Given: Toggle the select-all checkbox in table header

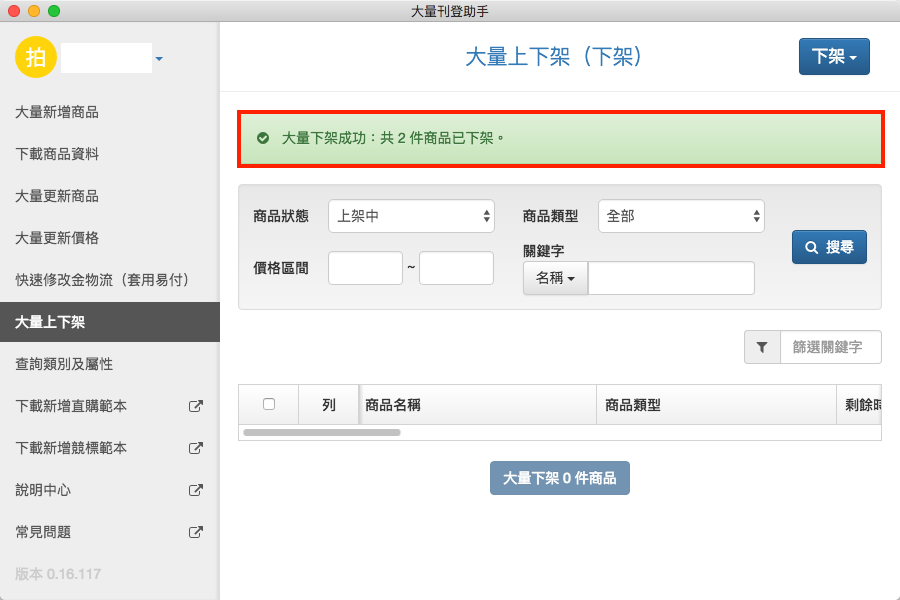Looking at the screenshot, I should [x=269, y=404].
